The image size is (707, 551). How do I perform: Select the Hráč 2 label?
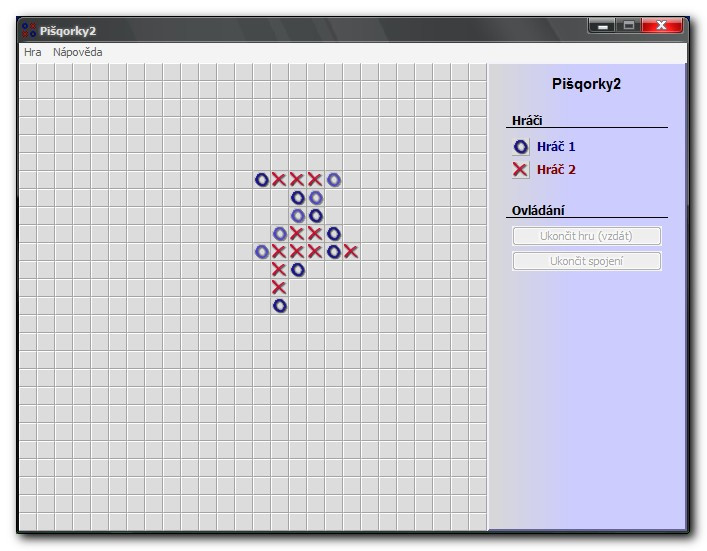click(556, 170)
